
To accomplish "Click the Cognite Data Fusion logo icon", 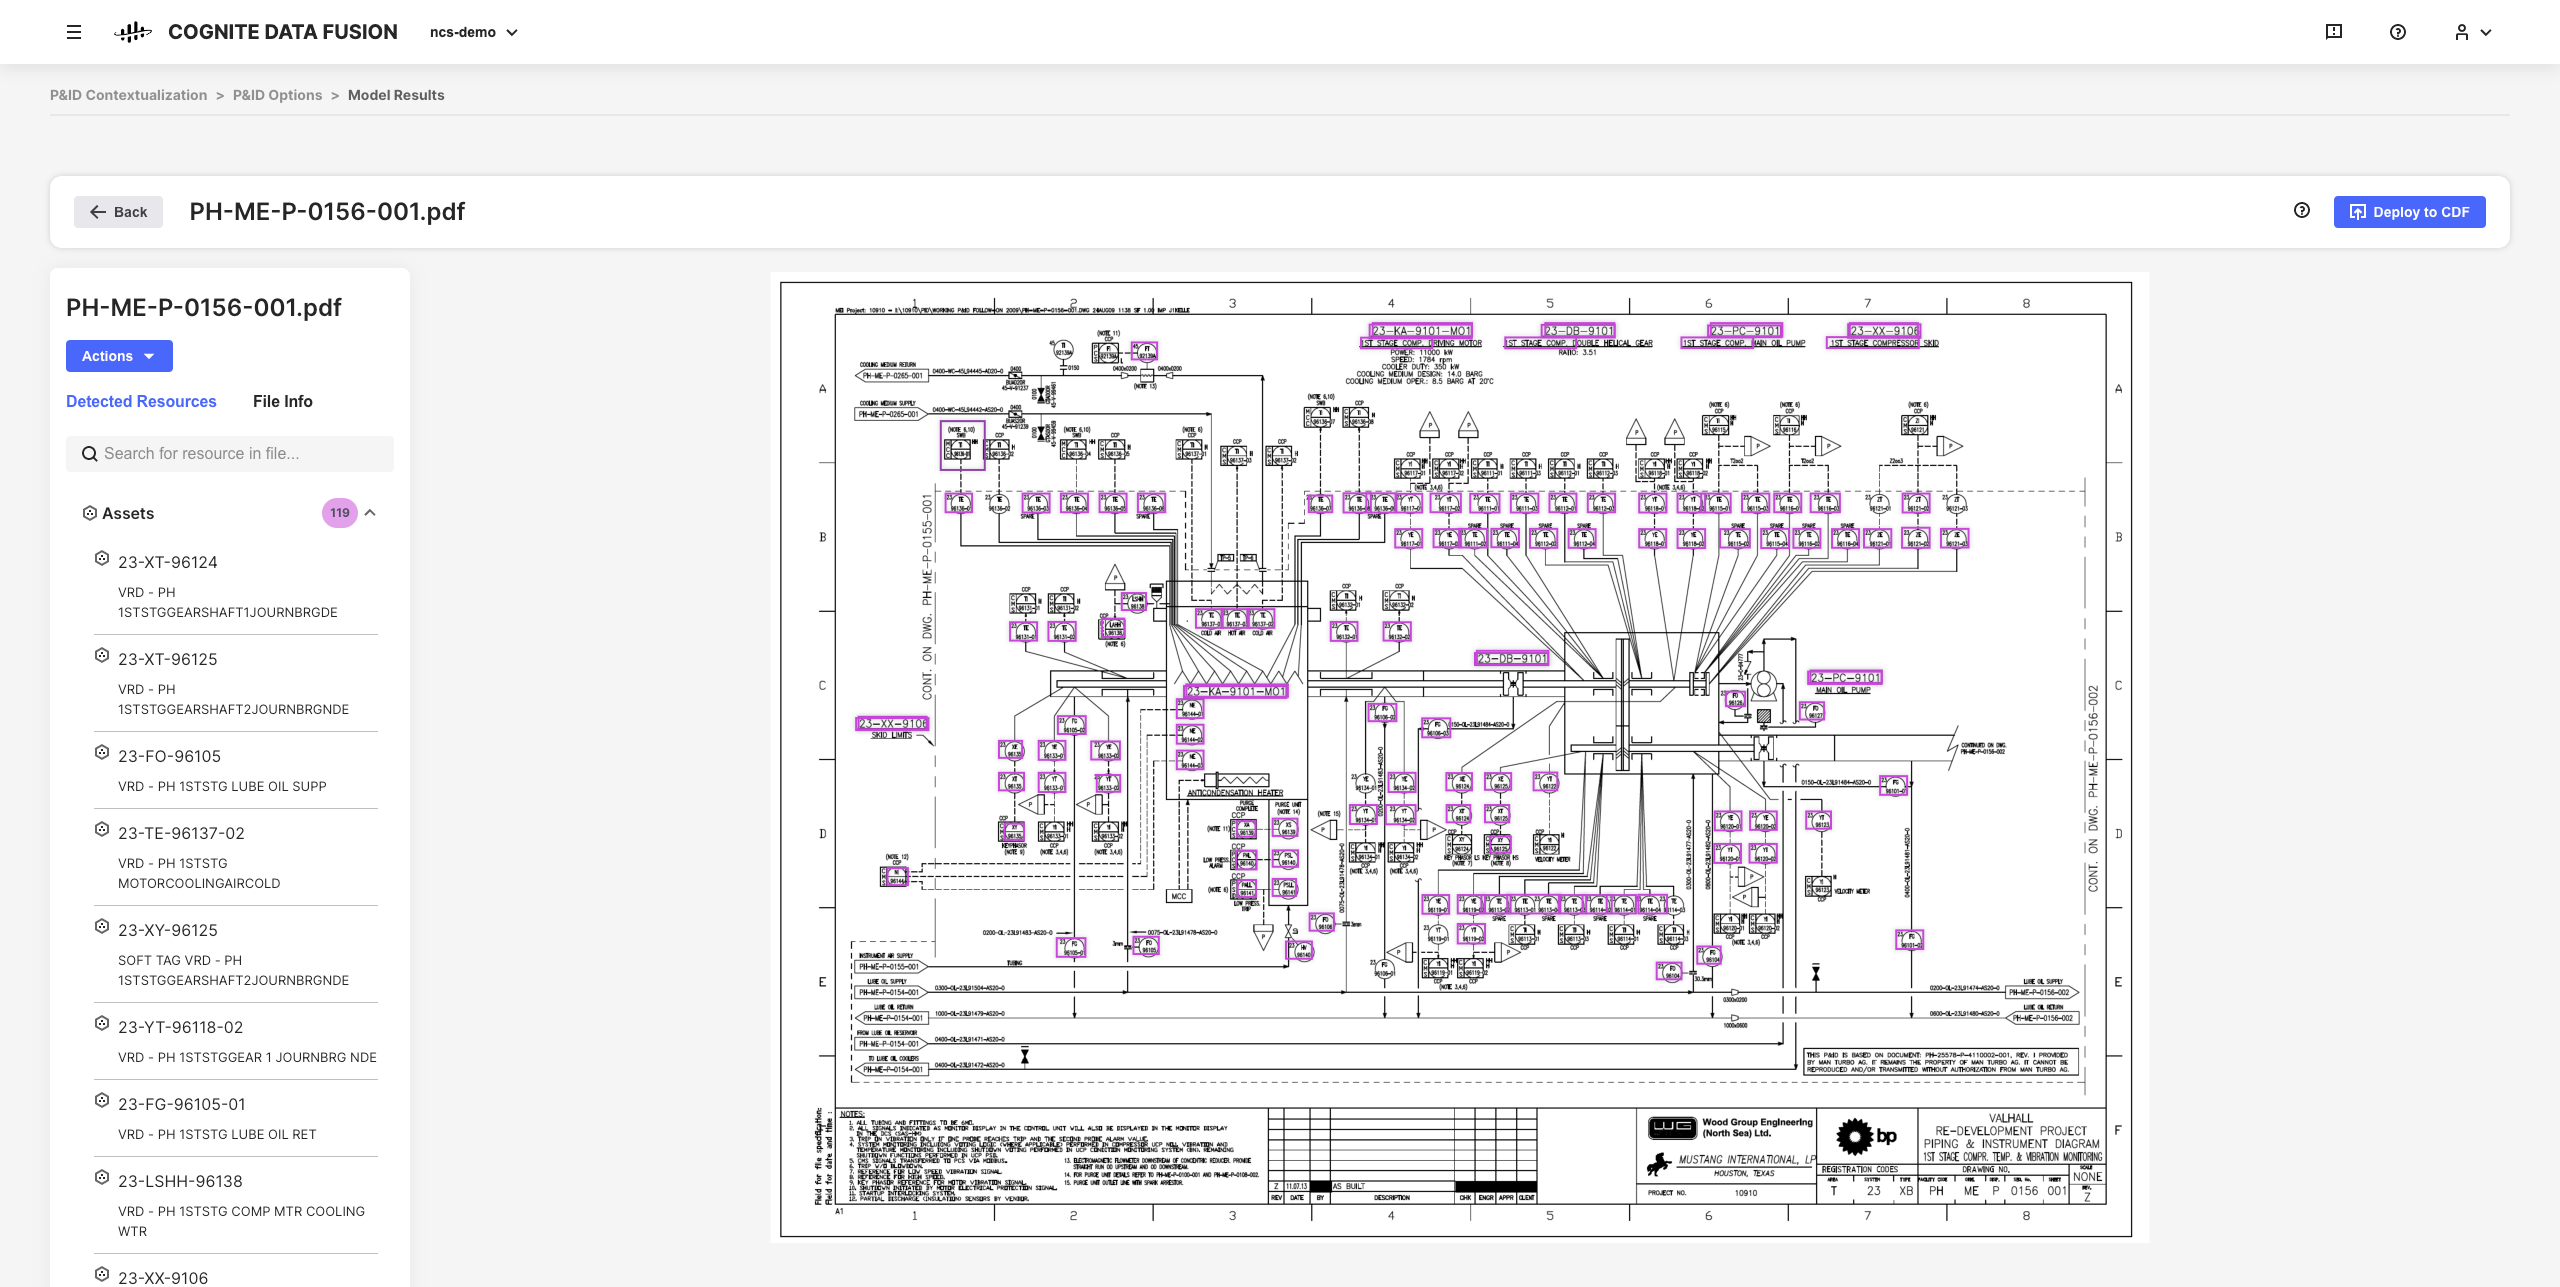I will click(130, 31).
